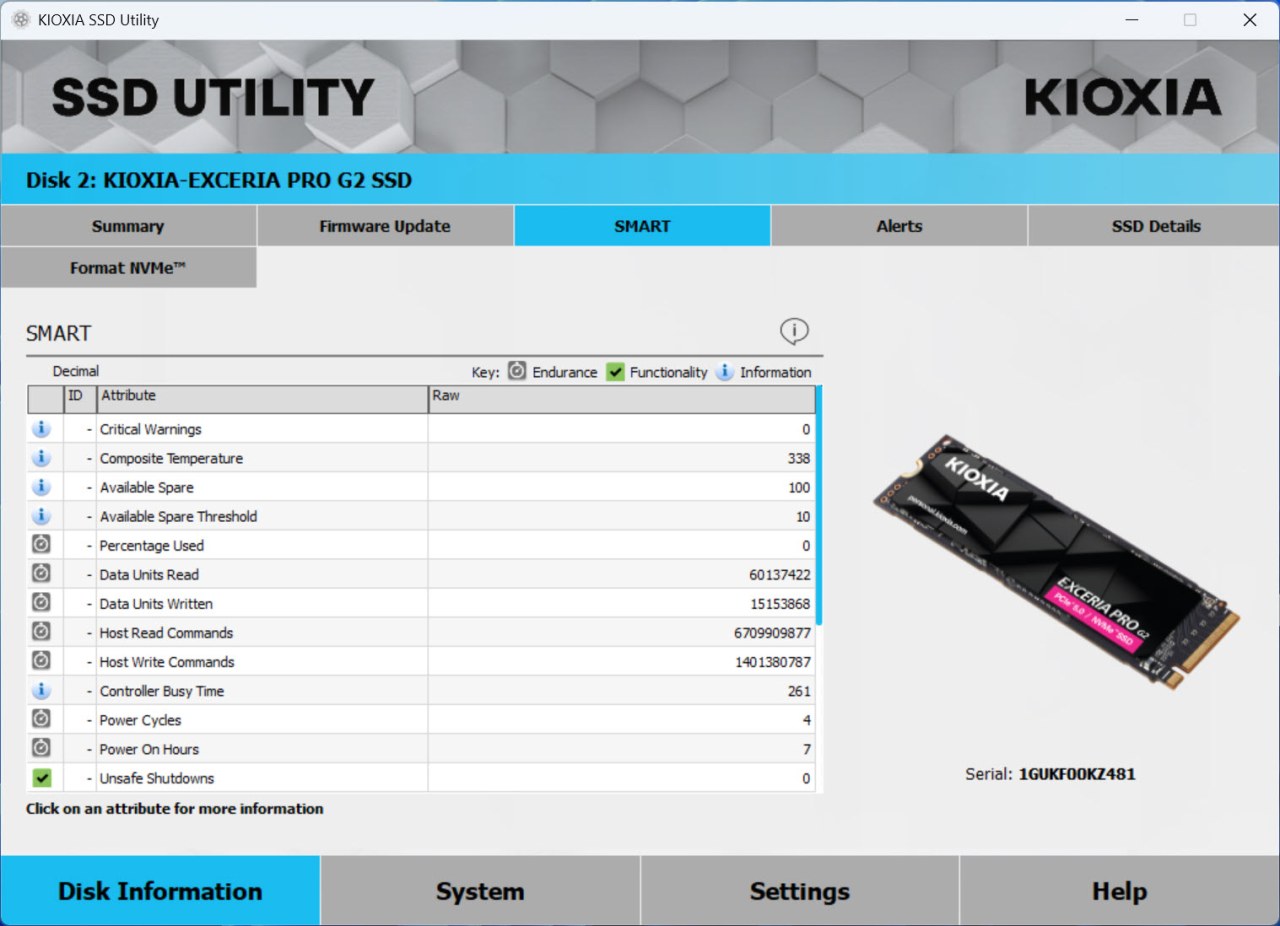This screenshot has height=926, width=1280.
Task: Click the endurance icon beside Host Write Commands
Action: coord(41,661)
